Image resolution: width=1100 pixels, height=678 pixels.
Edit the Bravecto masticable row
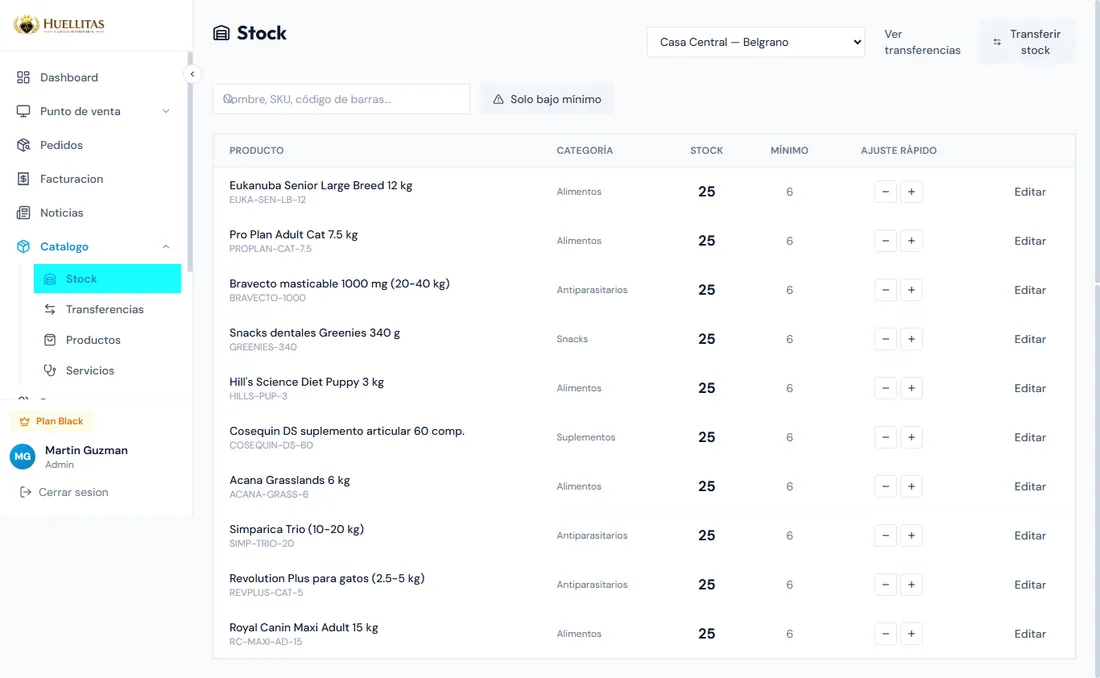click(x=1029, y=290)
